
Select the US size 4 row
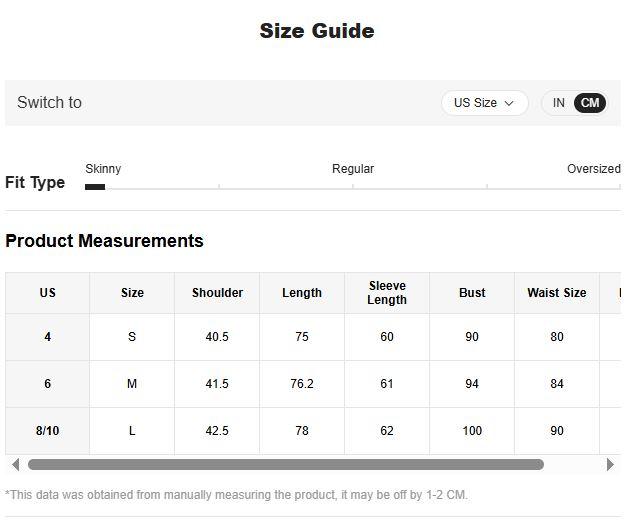click(x=47, y=337)
